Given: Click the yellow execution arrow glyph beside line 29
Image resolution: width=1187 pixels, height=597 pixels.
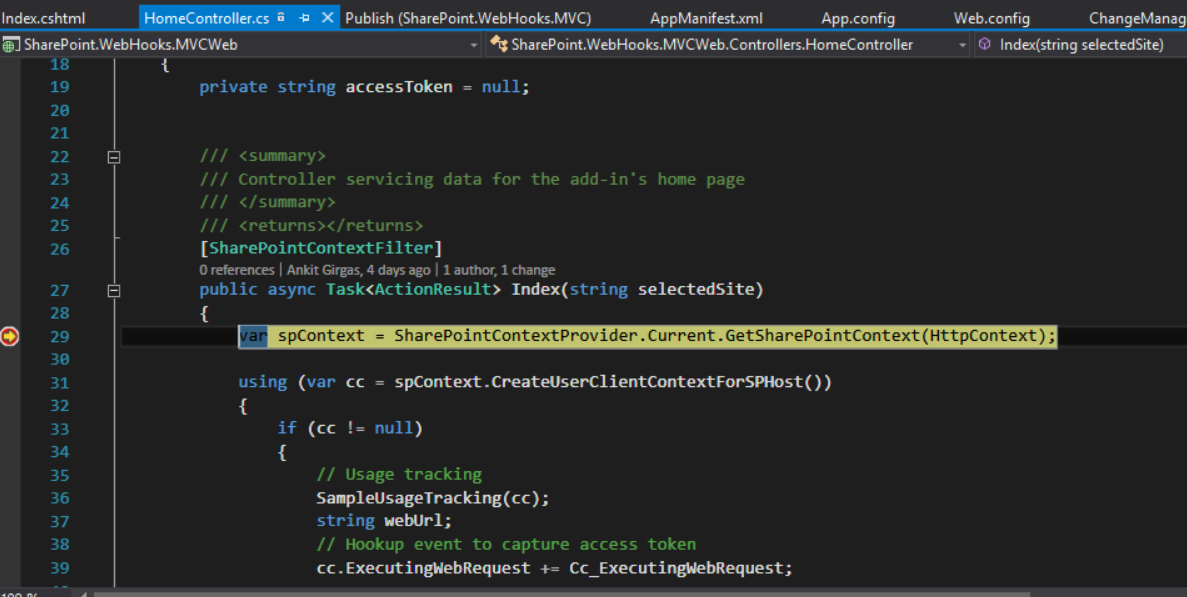Looking at the screenshot, I should point(10,337).
